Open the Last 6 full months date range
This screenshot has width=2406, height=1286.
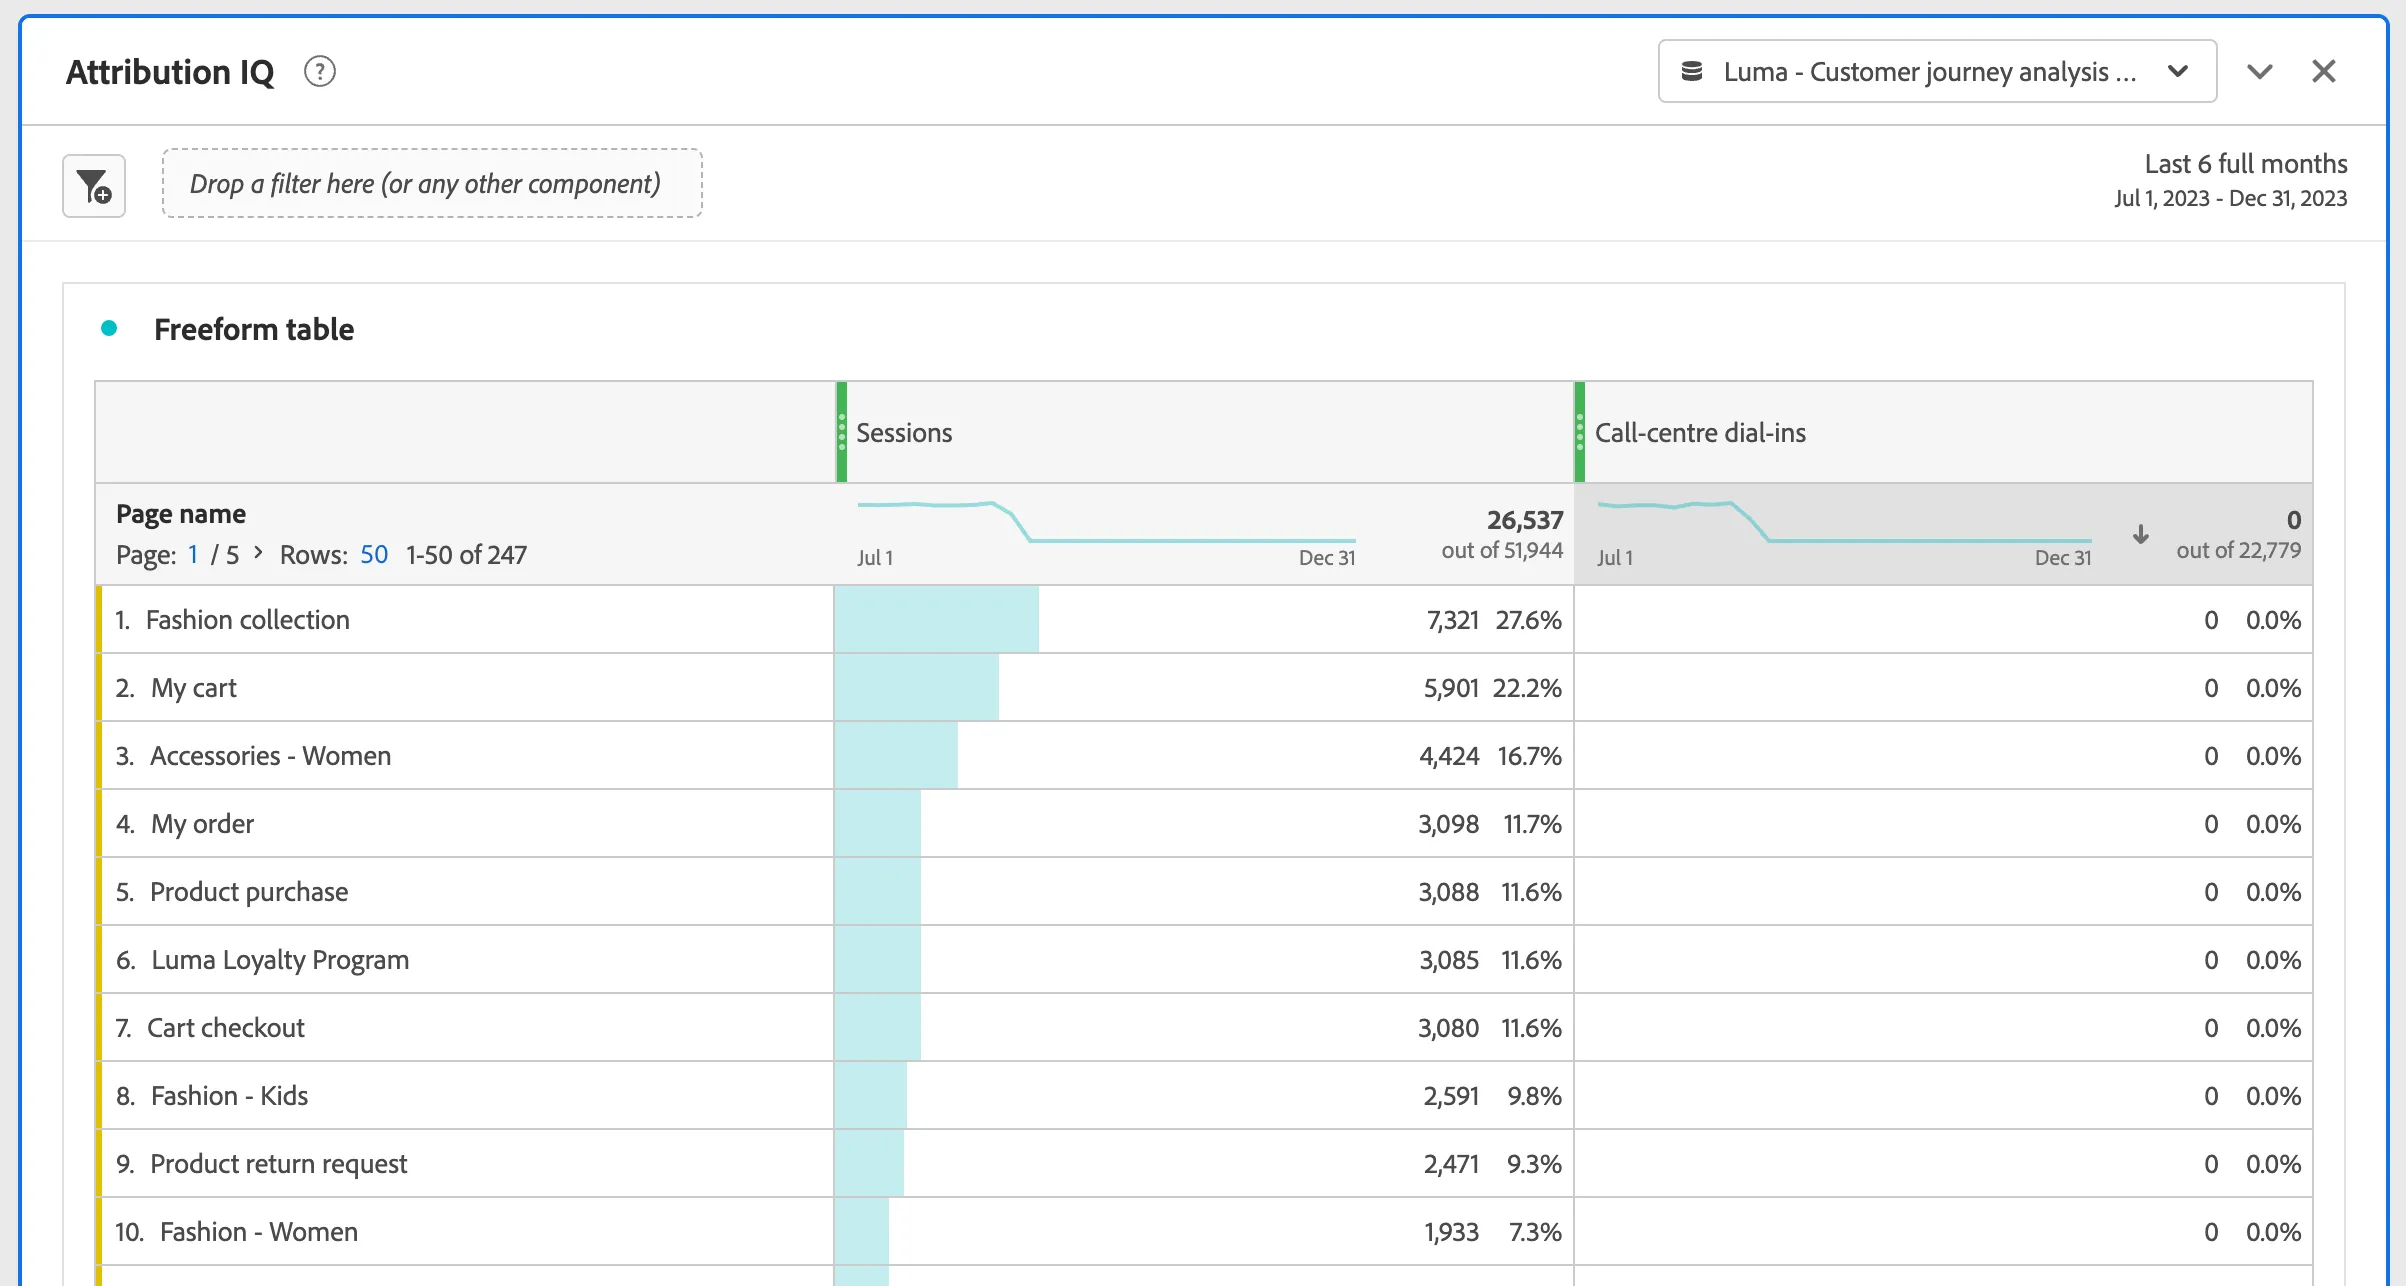(x=2230, y=181)
